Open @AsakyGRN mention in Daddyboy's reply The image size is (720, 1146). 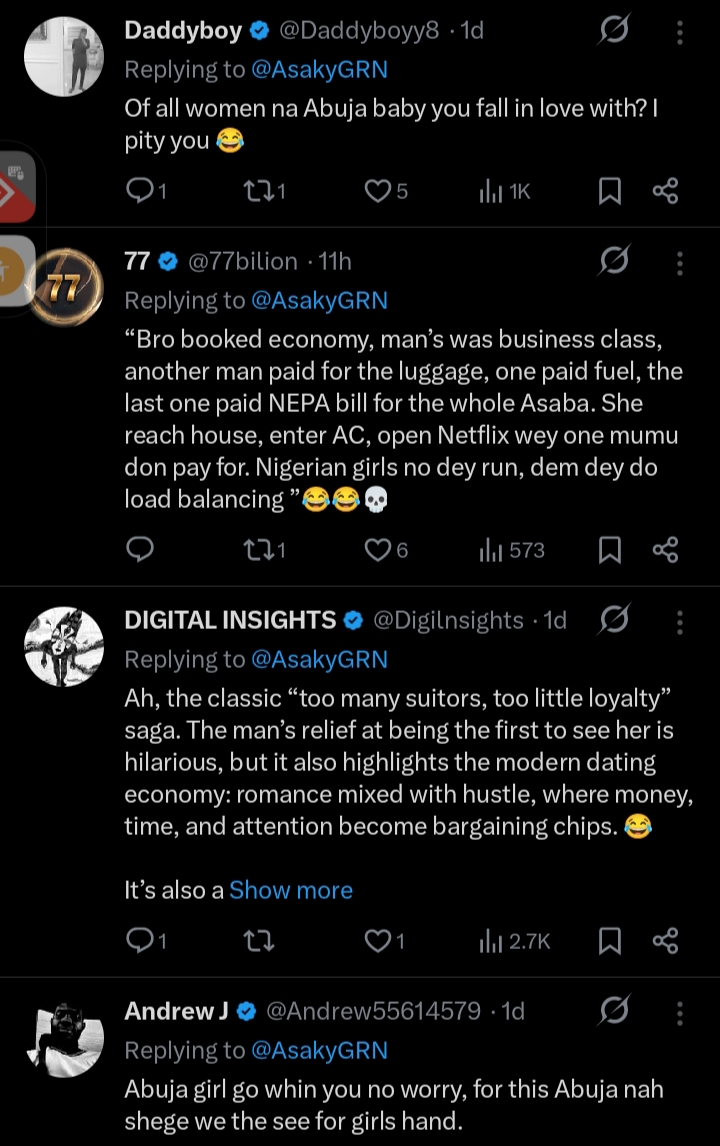[x=320, y=69]
